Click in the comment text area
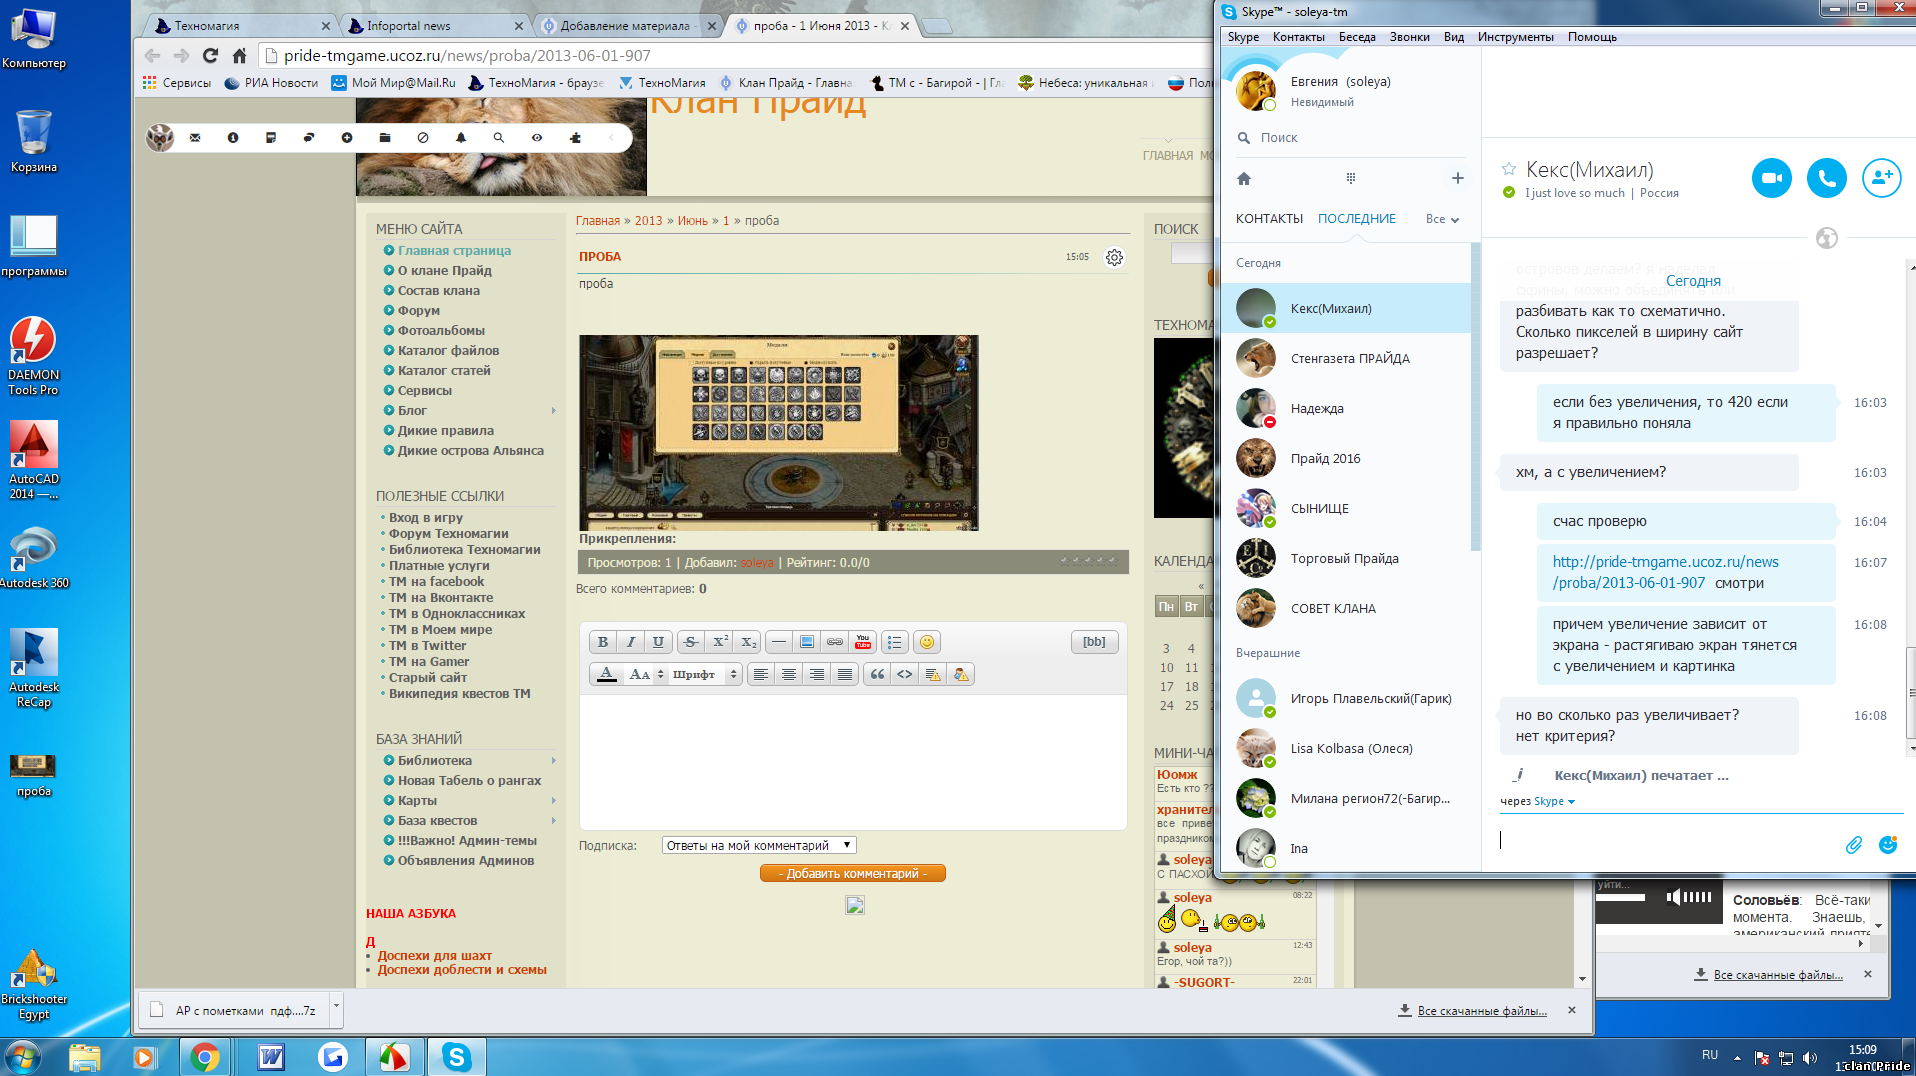 853,762
